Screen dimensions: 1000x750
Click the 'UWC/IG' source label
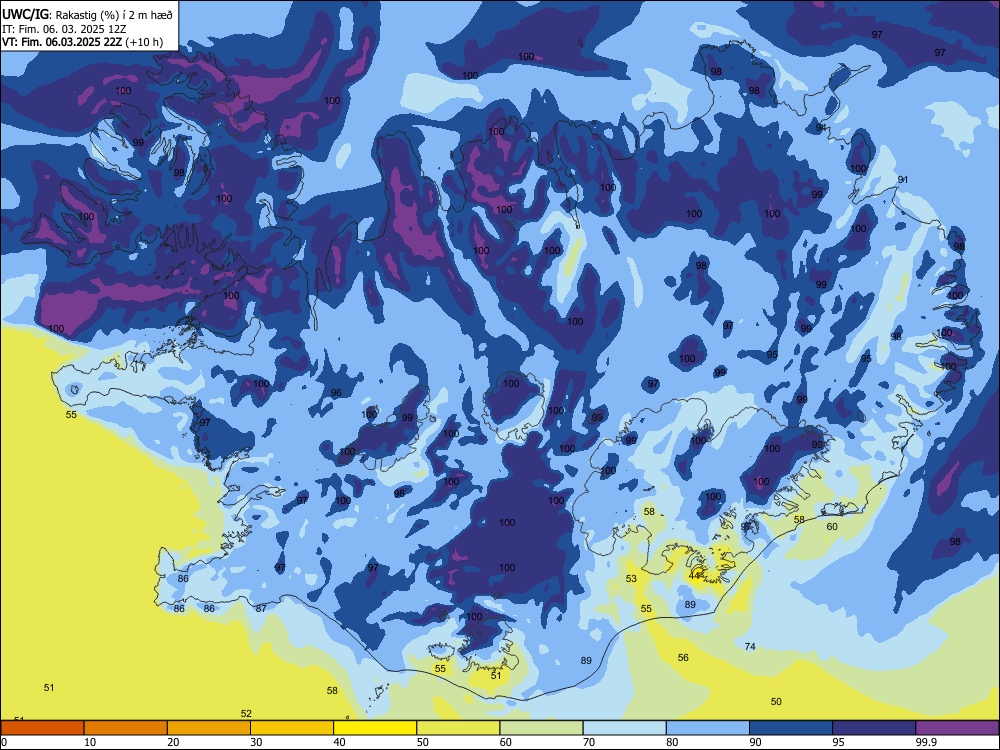click(x=25, y=15)
